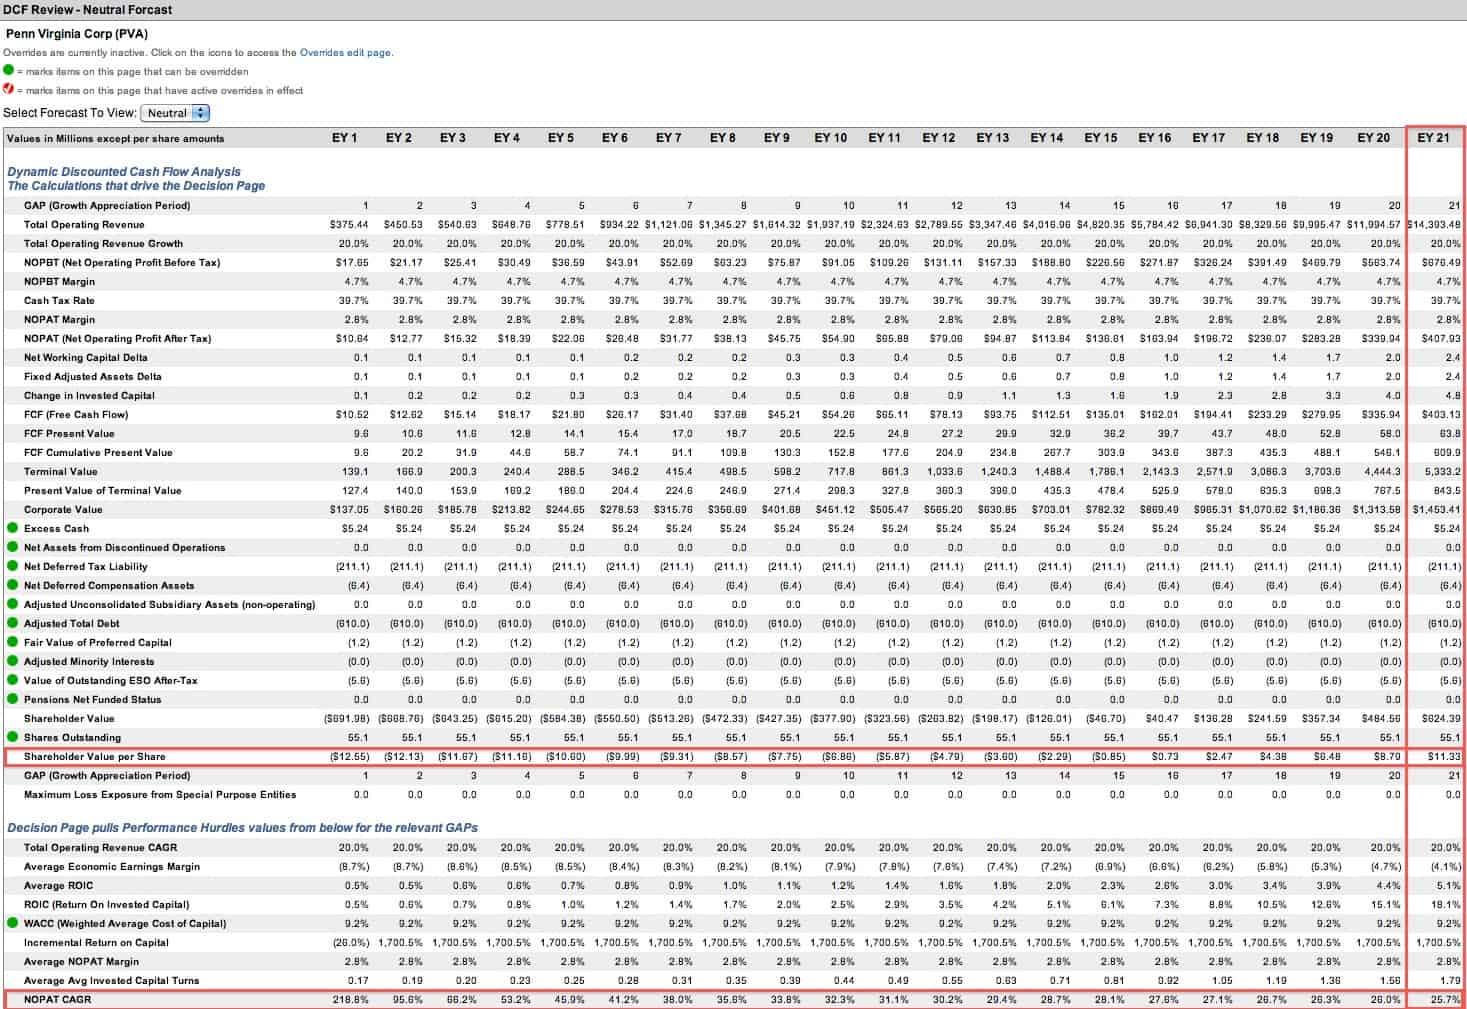Follow the Overrides edit page link
The width and height of the screenshot is (1467, 1009).
click(x=345, y=53)
